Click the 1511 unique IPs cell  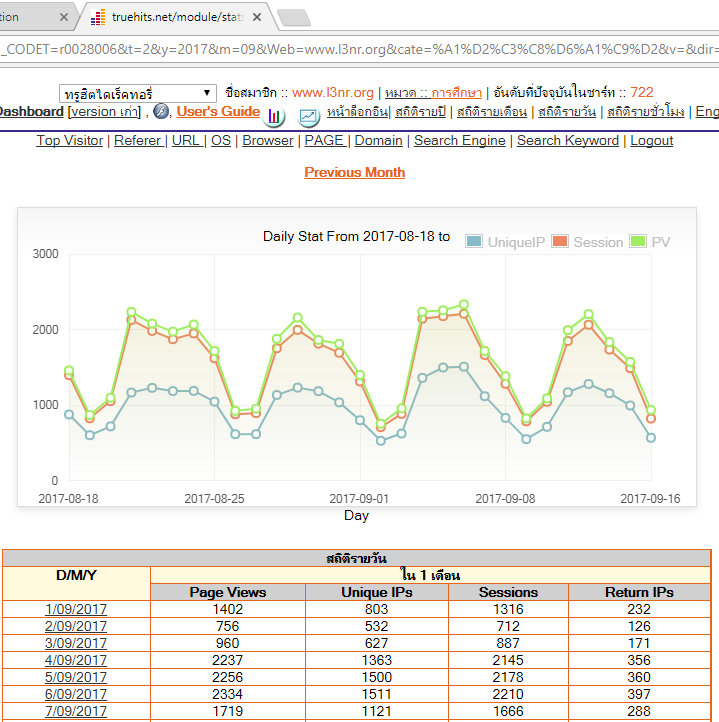pyautogui.click(x=377, y=694)
